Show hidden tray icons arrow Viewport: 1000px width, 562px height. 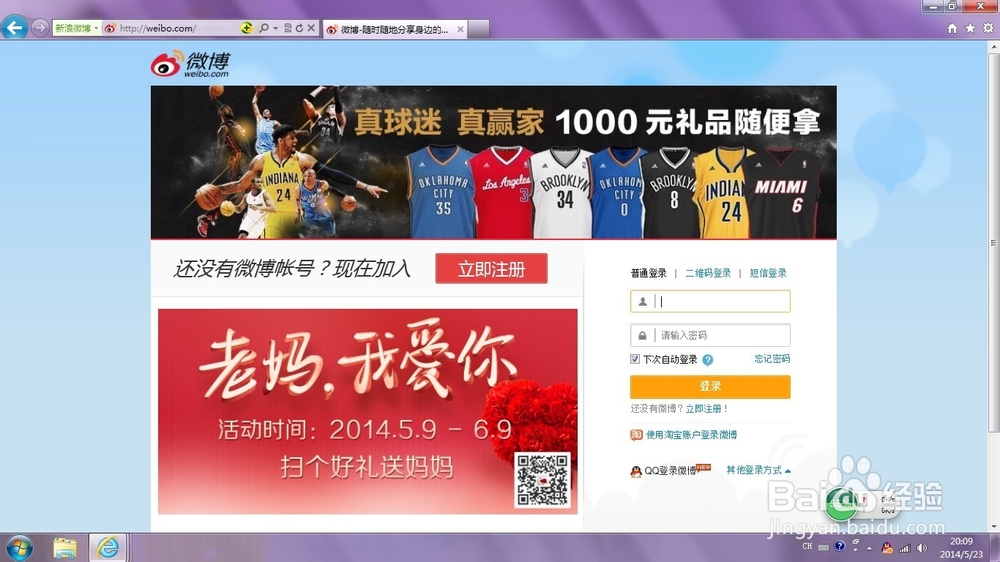[x=869, y=548]
